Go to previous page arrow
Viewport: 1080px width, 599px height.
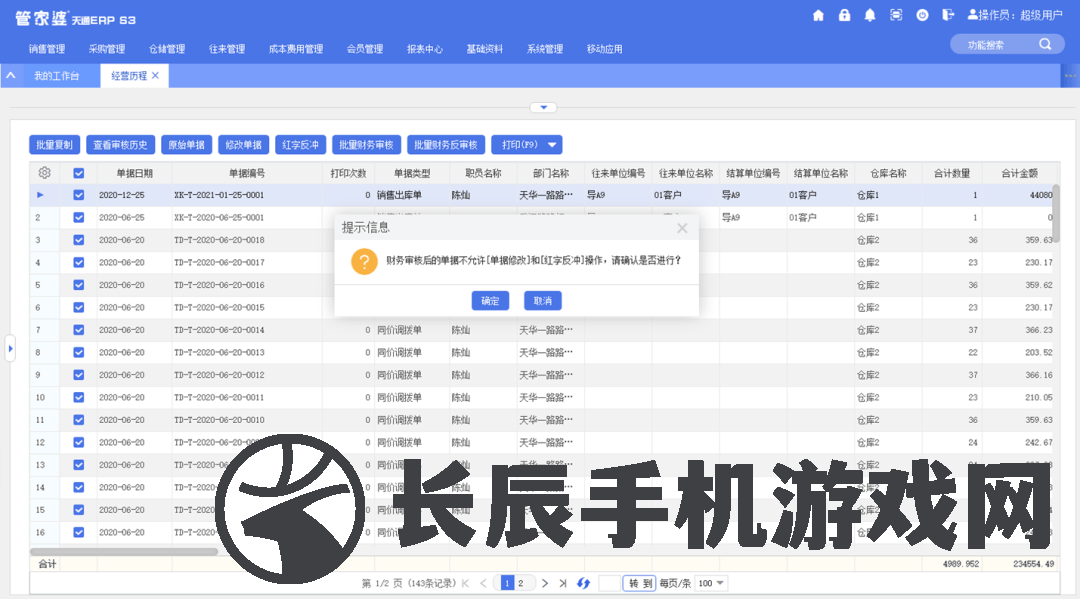coord(483,583)
